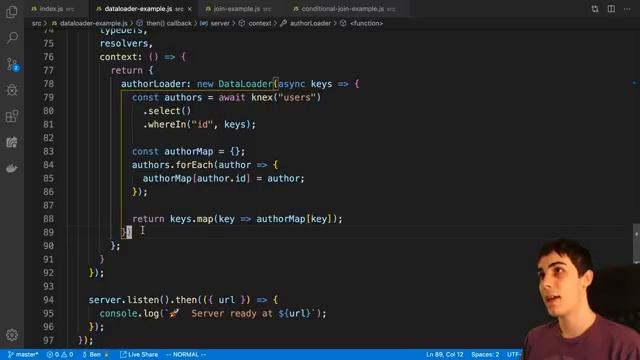Click resolvers on line 75
The height and width of the screenshot is (360, 640).
124,43
